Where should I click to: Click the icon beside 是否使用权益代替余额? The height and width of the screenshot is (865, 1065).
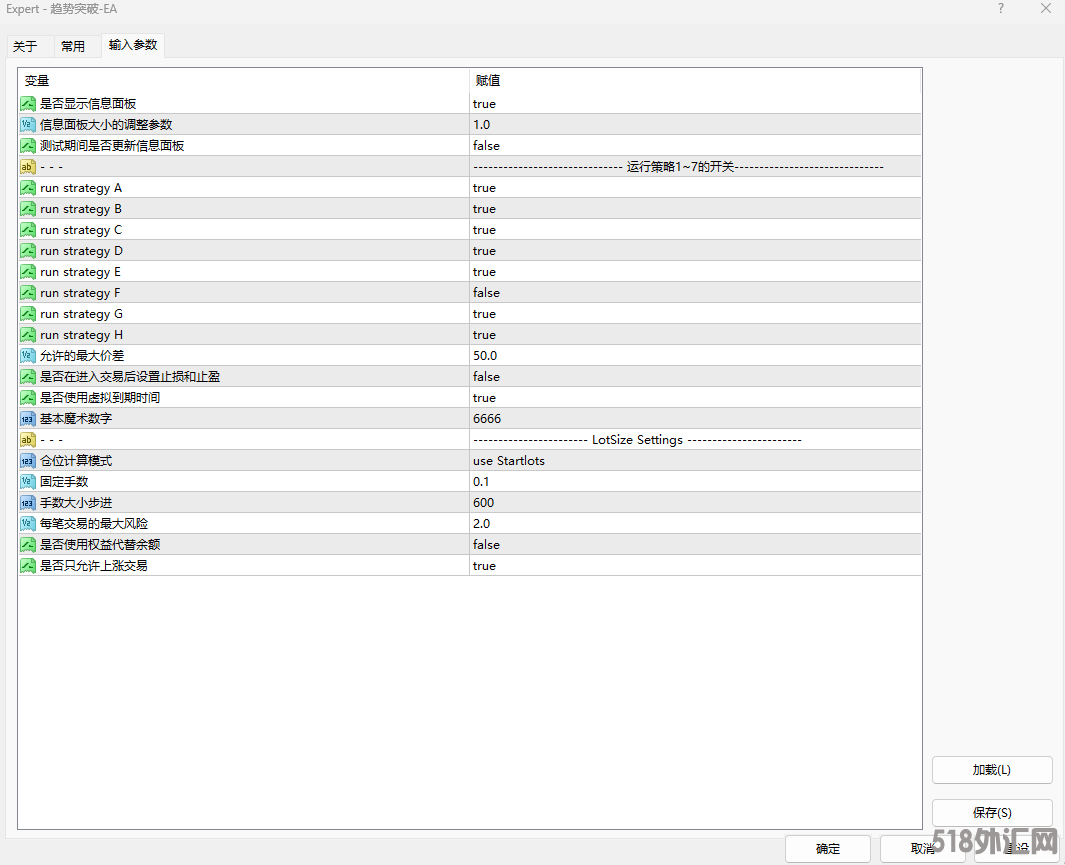(28, 545)
